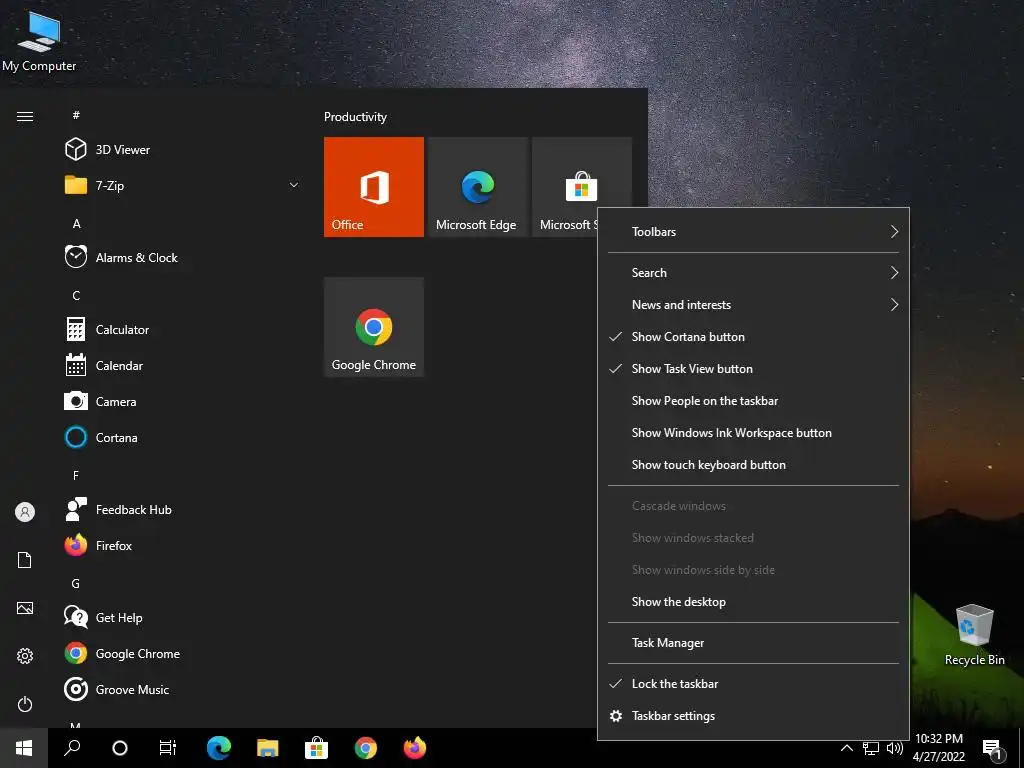The width and height of the screenshot is (1024, 768).
Task: Expand the Search submenu
Action: [x=753, y=273]
